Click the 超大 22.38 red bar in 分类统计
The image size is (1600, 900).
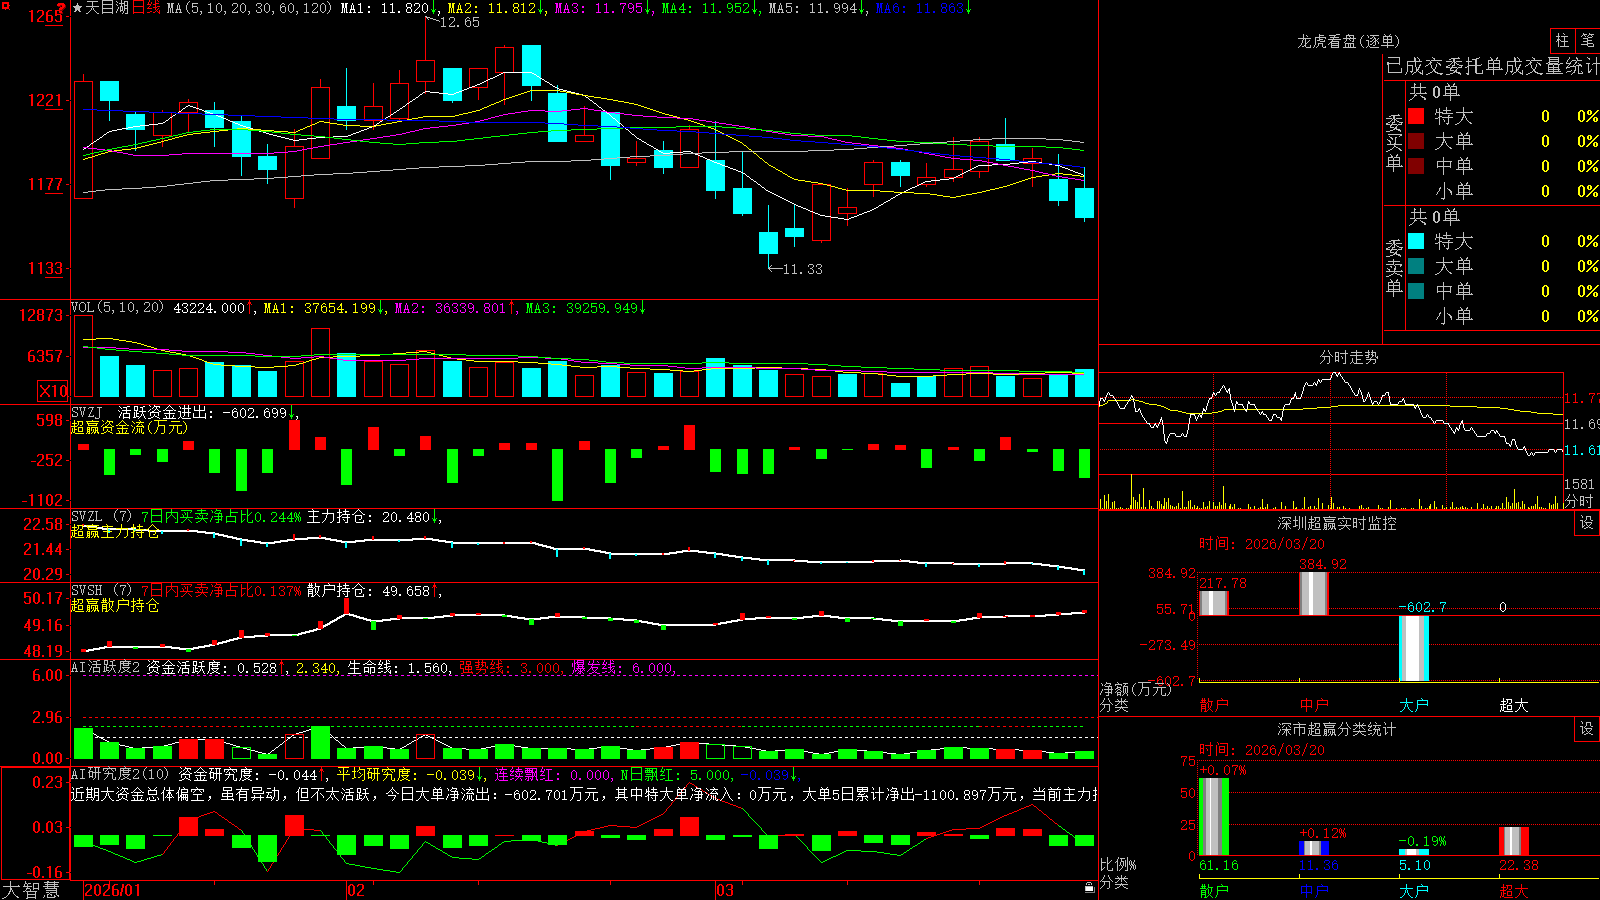[1514, 841]
